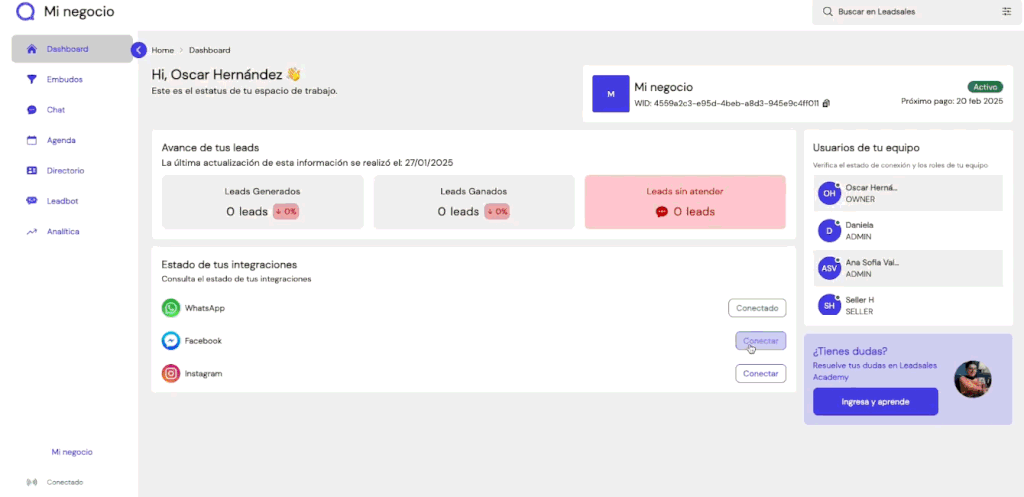Open the search filter settings icon
The width and height of the screenshot is (1024, 497).
1006,12
